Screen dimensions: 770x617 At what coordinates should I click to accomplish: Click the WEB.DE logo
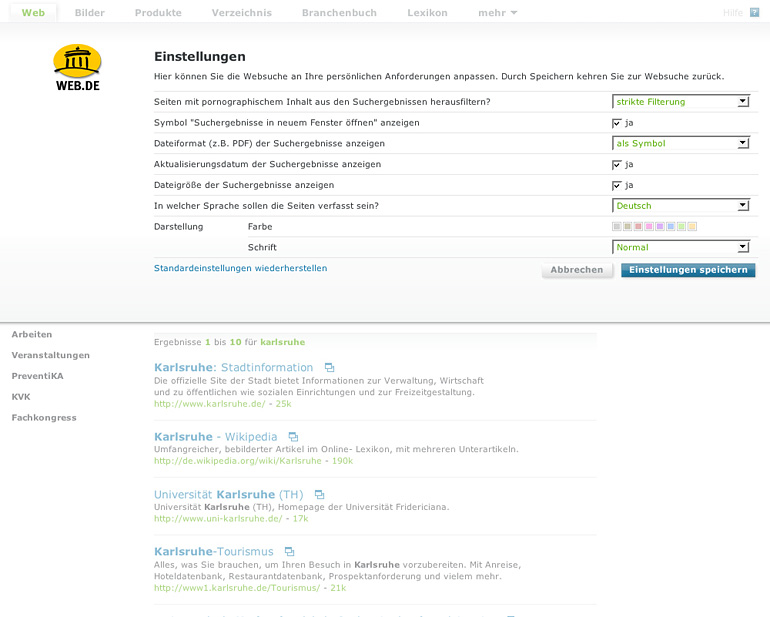click(x=78, y=68)
